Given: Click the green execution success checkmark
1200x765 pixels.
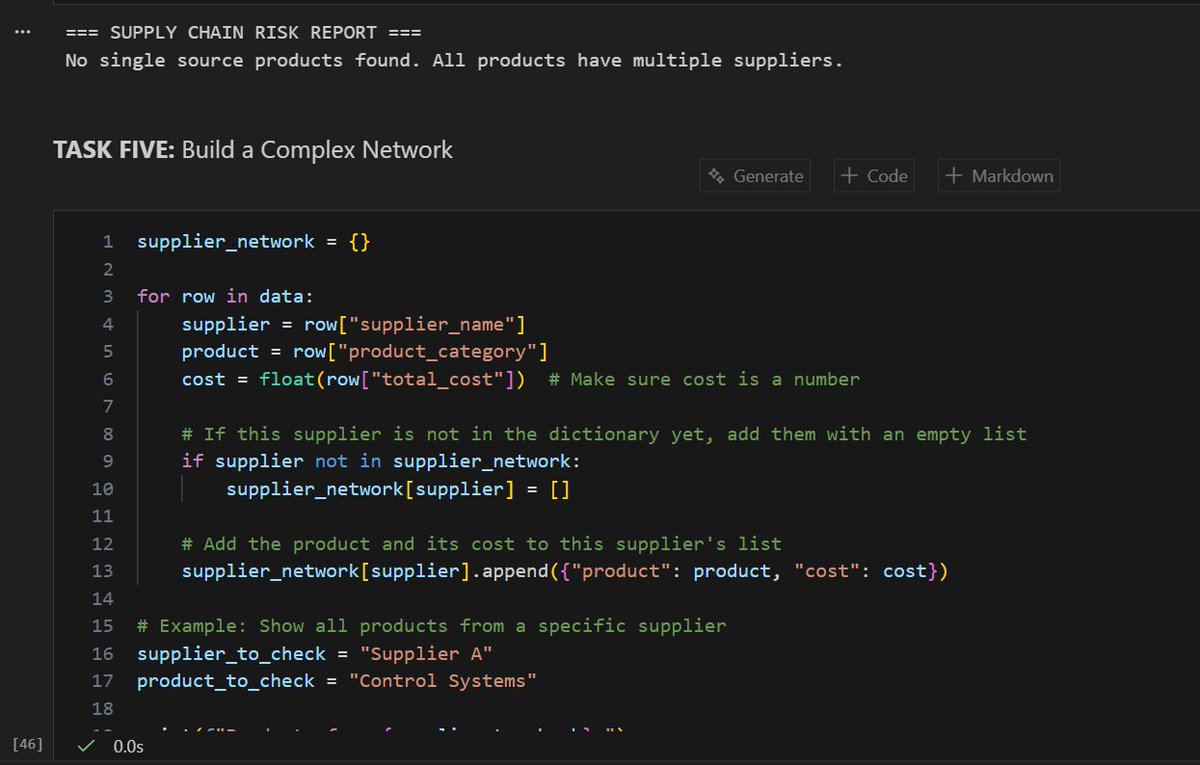Looking at the screenshot, I should click(88, 745).
